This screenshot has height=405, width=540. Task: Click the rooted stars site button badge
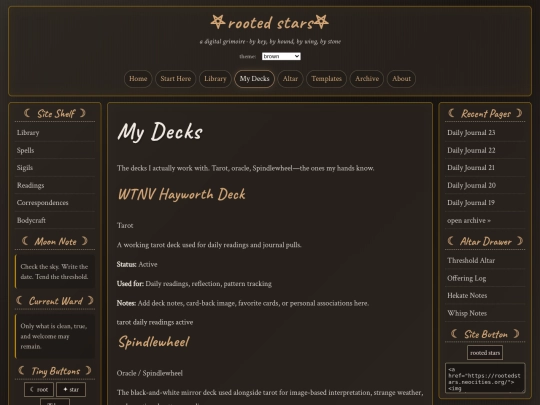(485, 353)
